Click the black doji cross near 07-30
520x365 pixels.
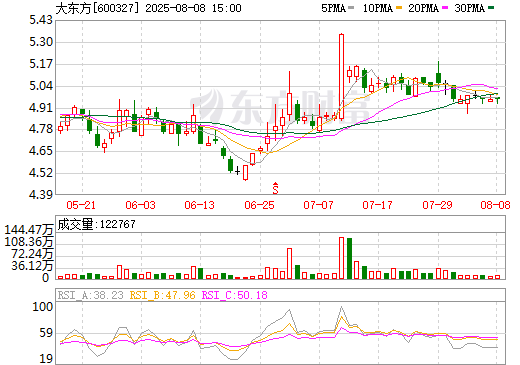[446, 87]
